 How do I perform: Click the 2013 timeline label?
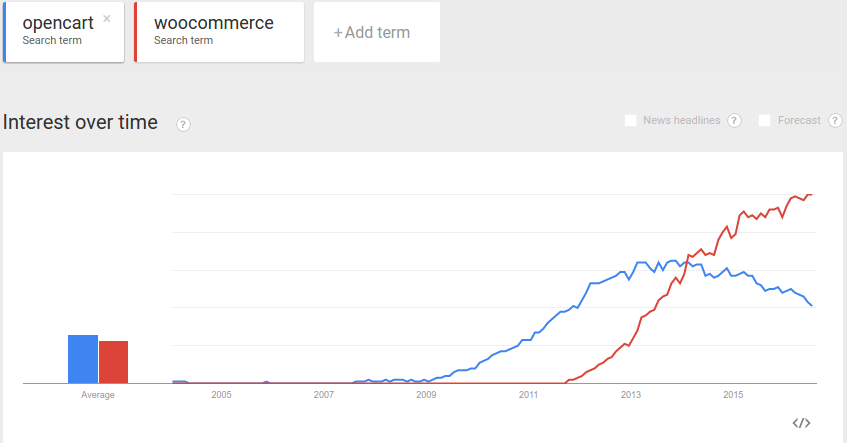point(631,395)
